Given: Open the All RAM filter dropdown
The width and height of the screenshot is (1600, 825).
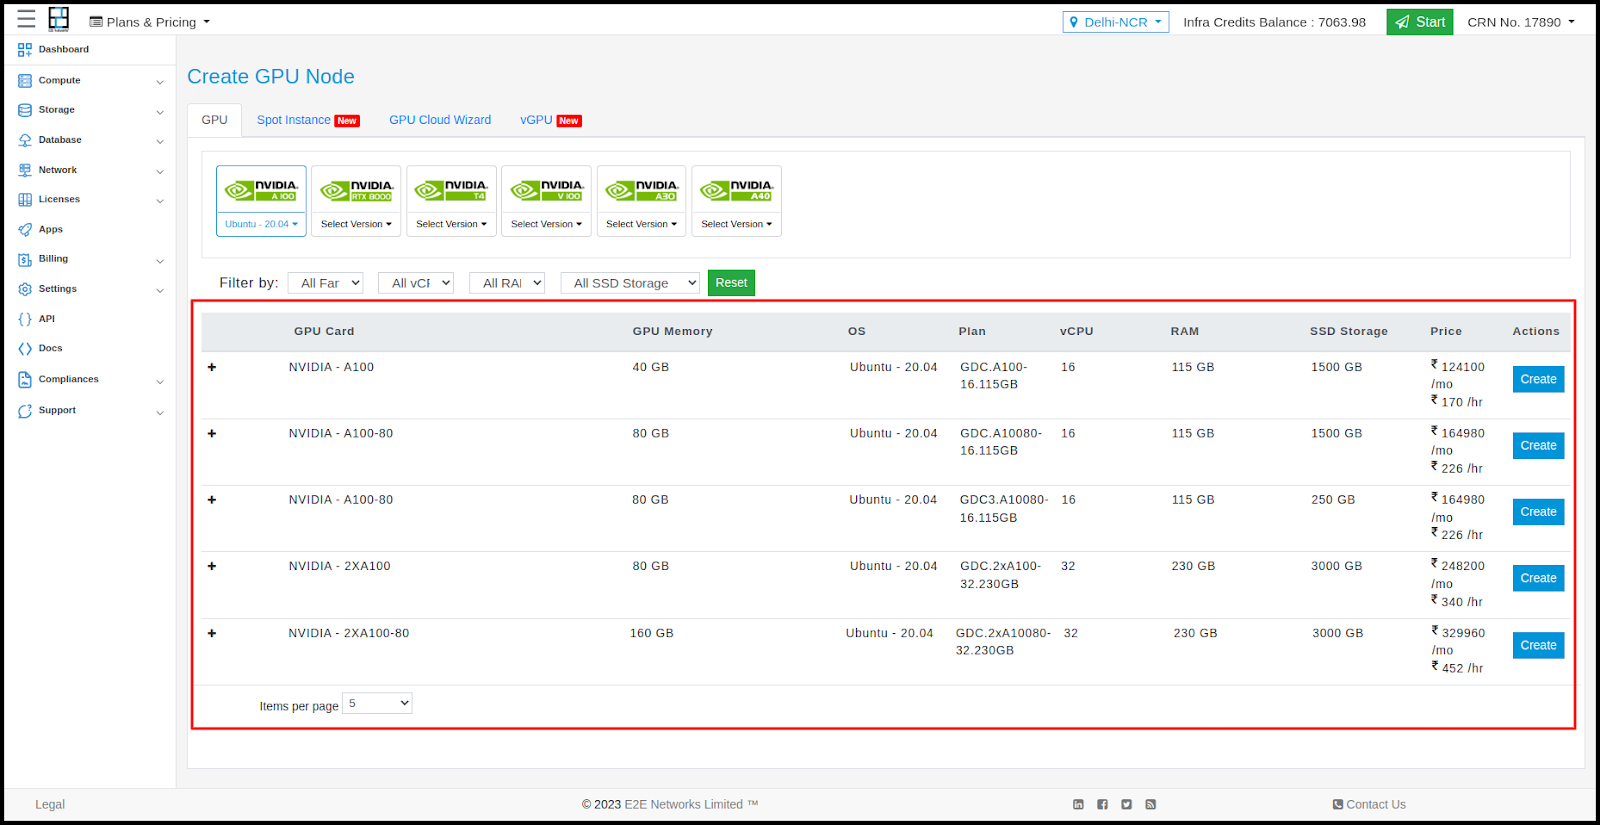Looking at the screenshot, I should click(x=507, y=283).
